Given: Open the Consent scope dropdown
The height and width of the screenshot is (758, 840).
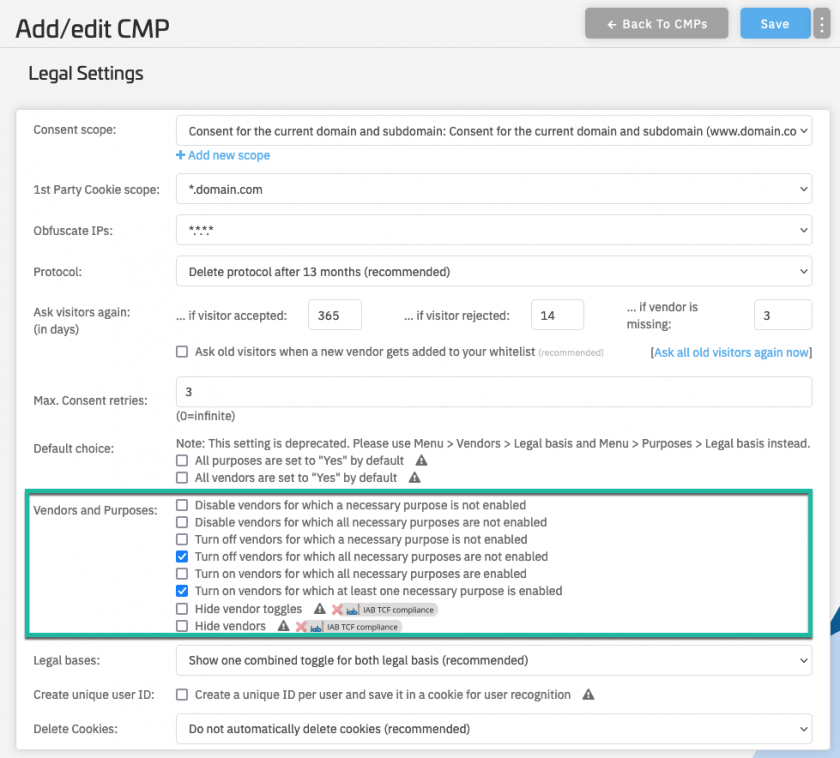Looking at the screenshot, I should point(494,131).
